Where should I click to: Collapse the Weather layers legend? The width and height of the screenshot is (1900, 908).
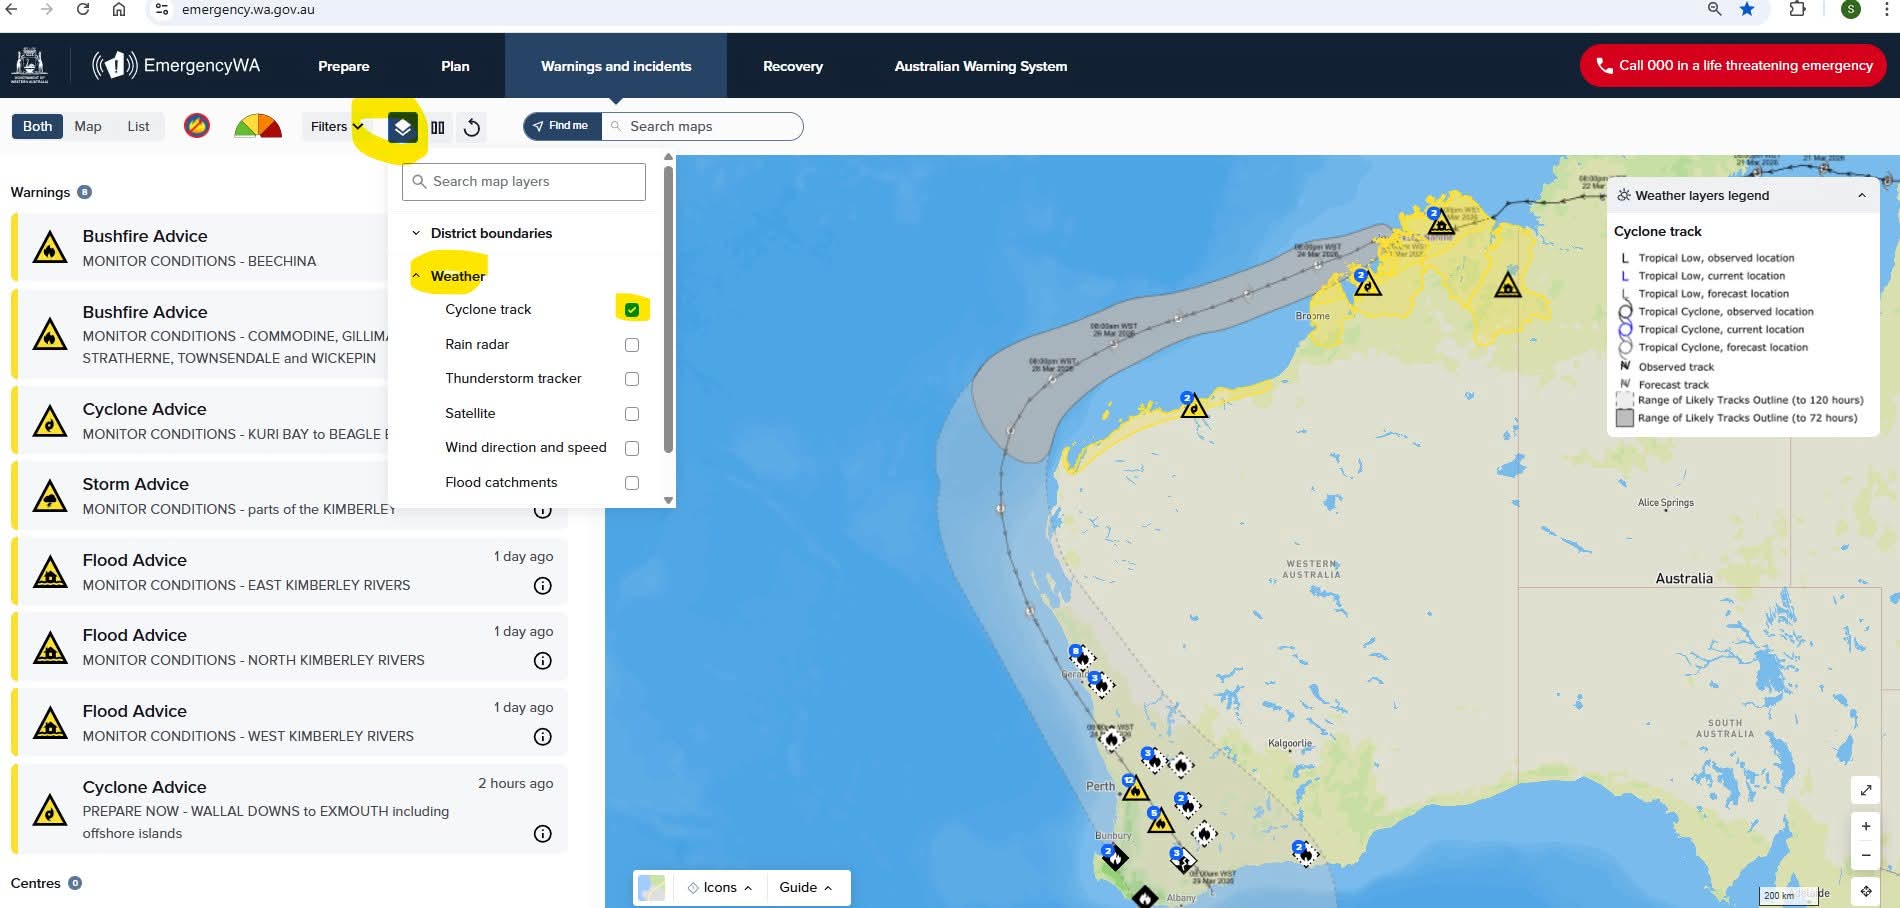pos(1861,196)
